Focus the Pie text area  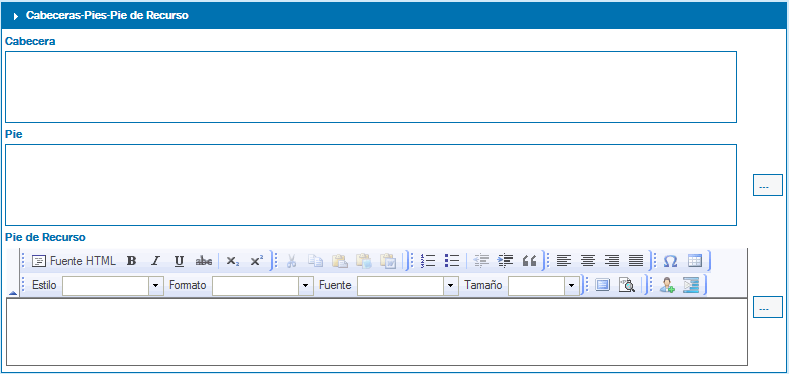(x=371, y=185)
